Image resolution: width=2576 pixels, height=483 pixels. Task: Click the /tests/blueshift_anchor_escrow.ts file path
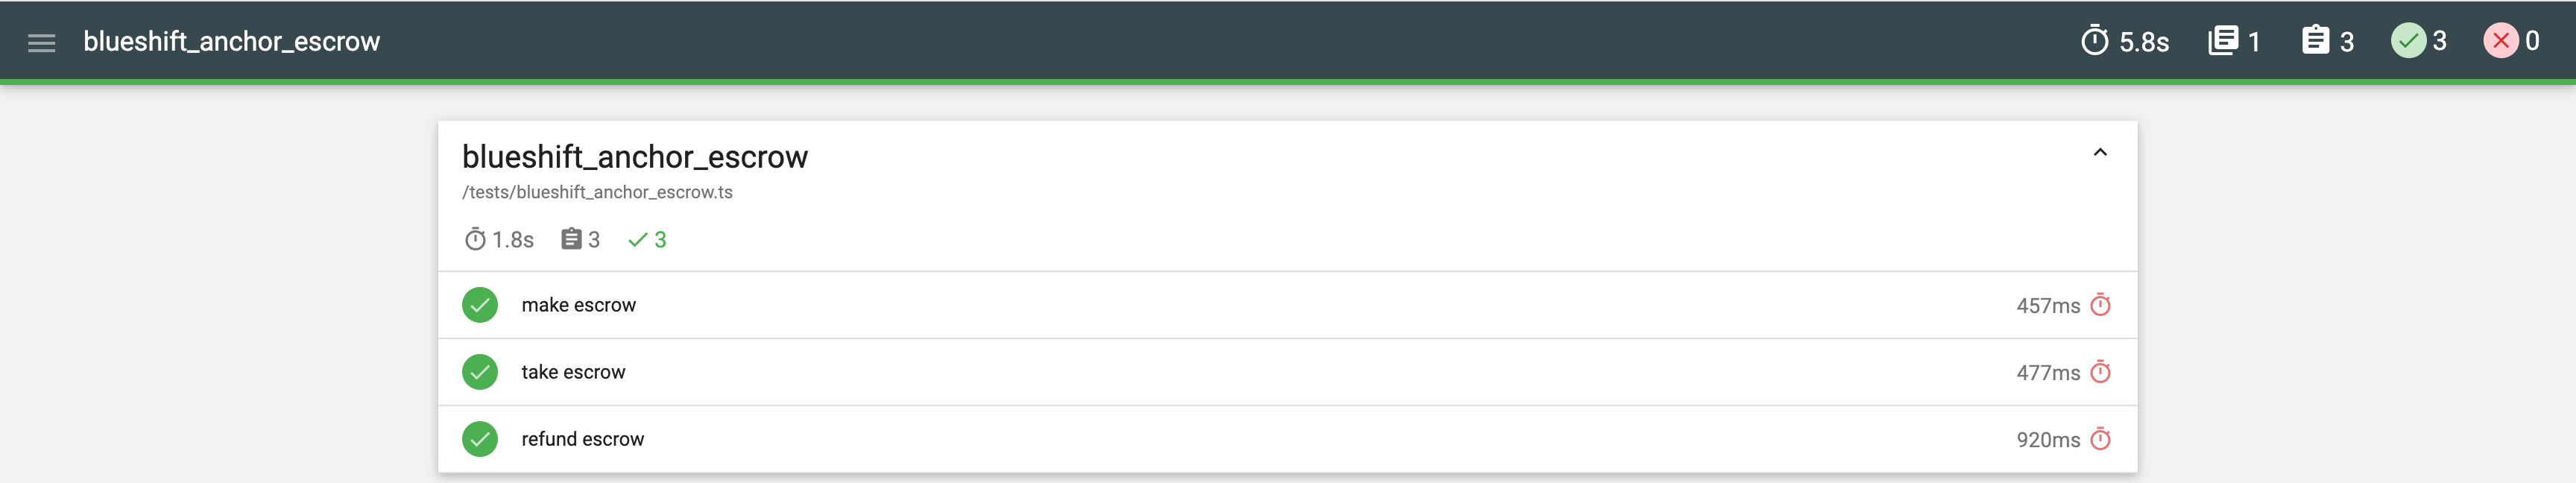click(x=597, y=192)
